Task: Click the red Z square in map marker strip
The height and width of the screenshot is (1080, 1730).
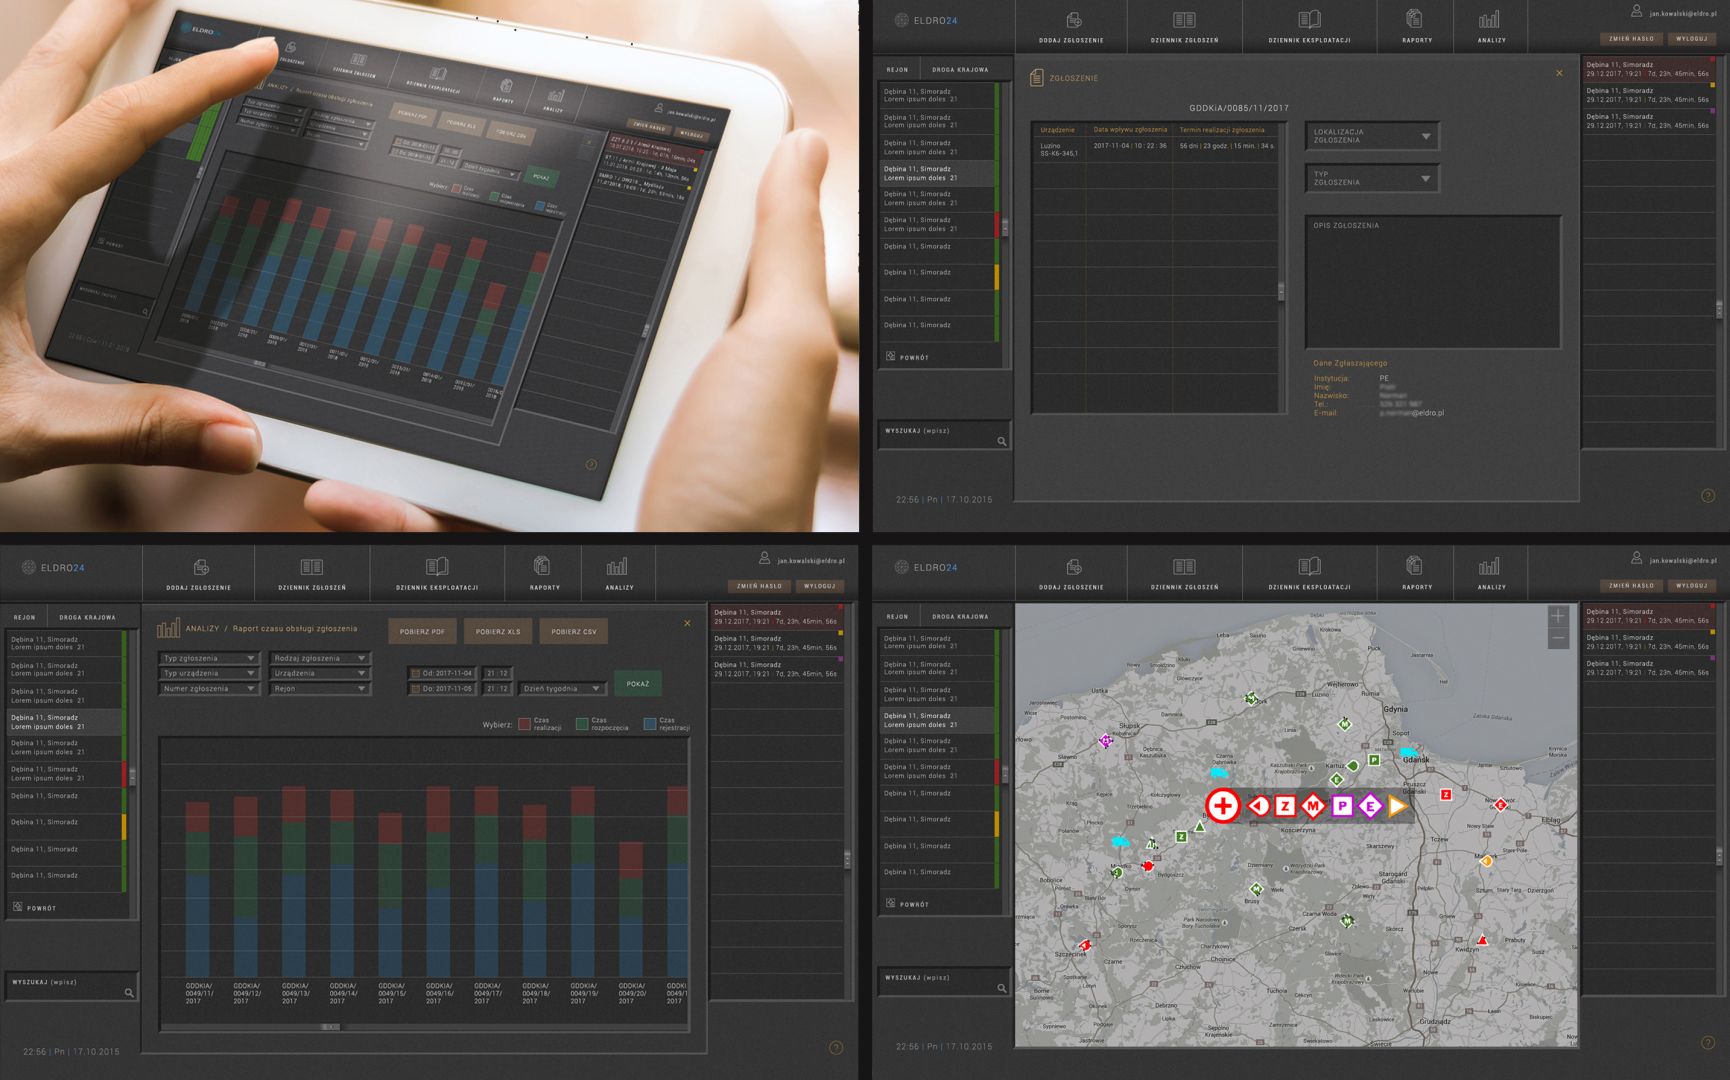Action: point(1285,806)
